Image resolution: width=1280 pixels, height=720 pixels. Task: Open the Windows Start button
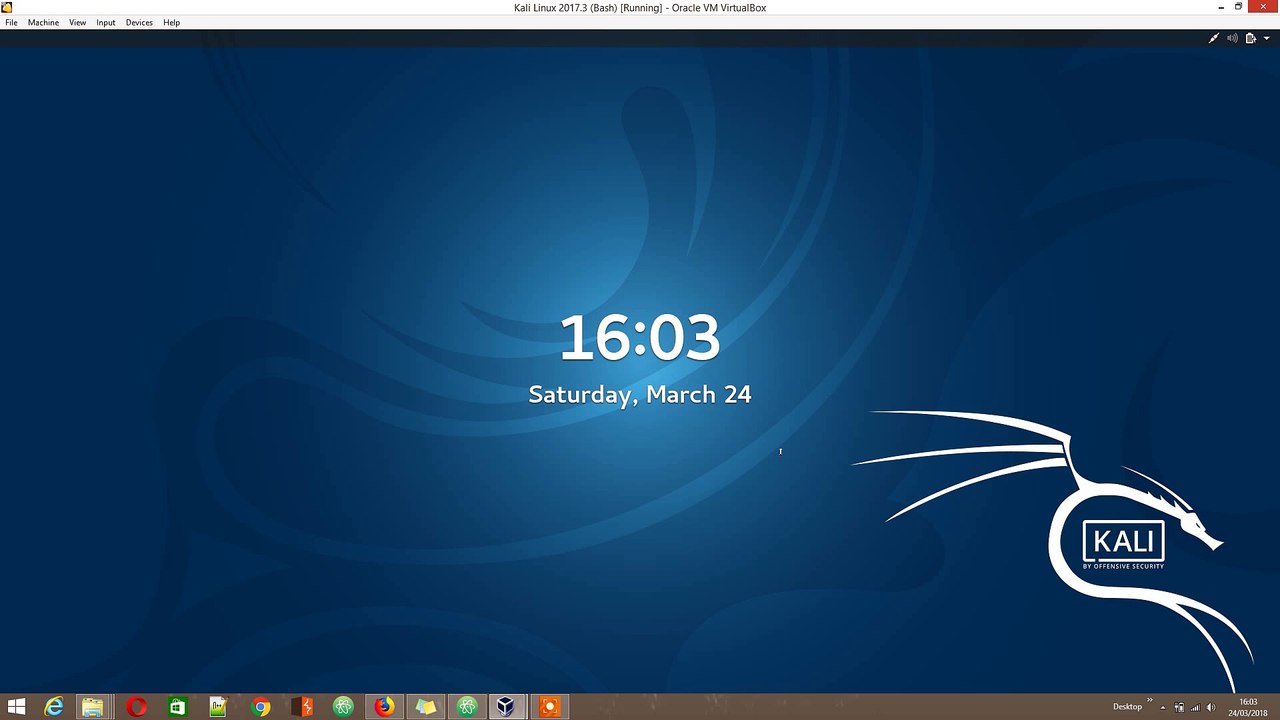tap(16, 707)
